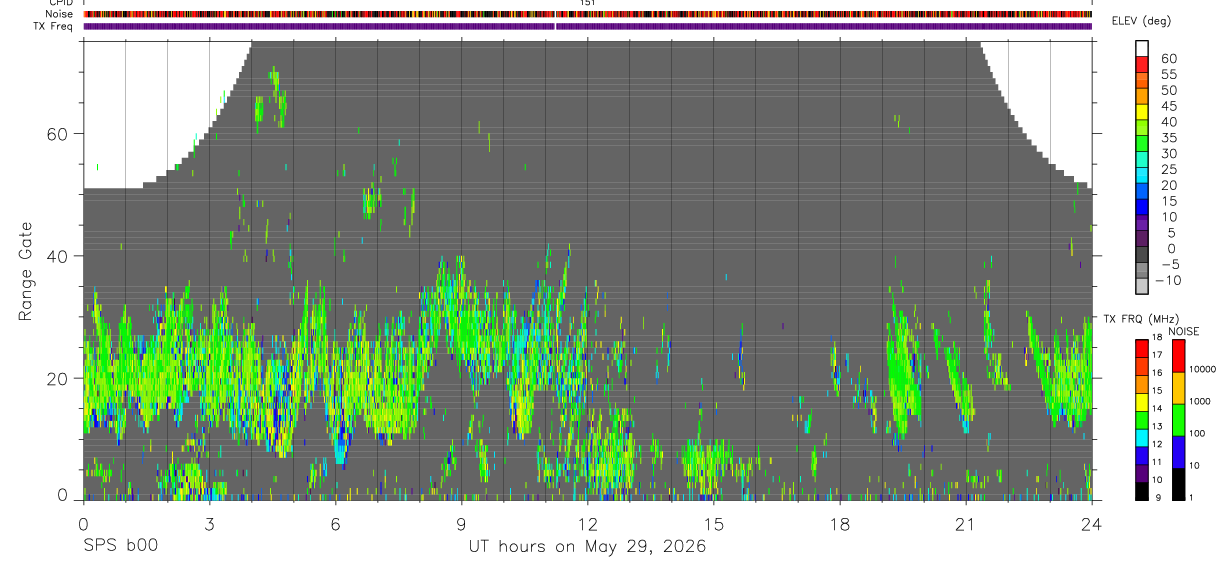
Task: Click the SPS b00 beam label
Action: point(120,546)
